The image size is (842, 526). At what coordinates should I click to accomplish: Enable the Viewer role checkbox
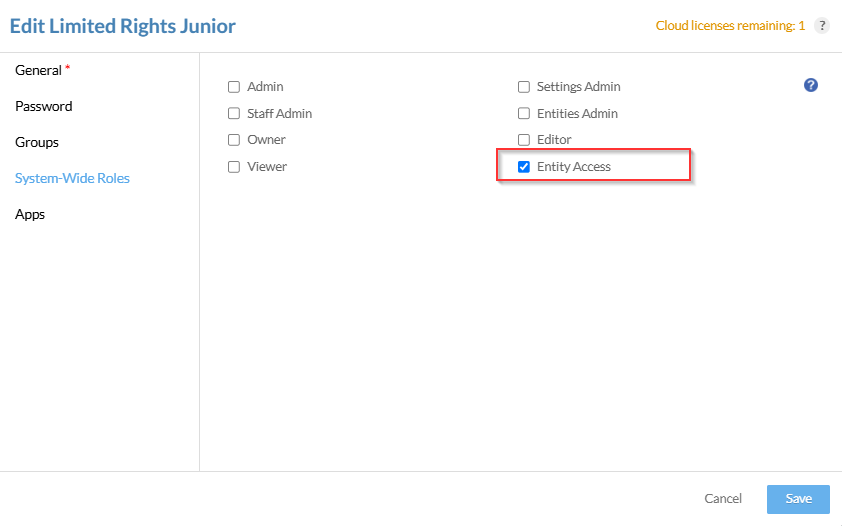click(234, 167)
